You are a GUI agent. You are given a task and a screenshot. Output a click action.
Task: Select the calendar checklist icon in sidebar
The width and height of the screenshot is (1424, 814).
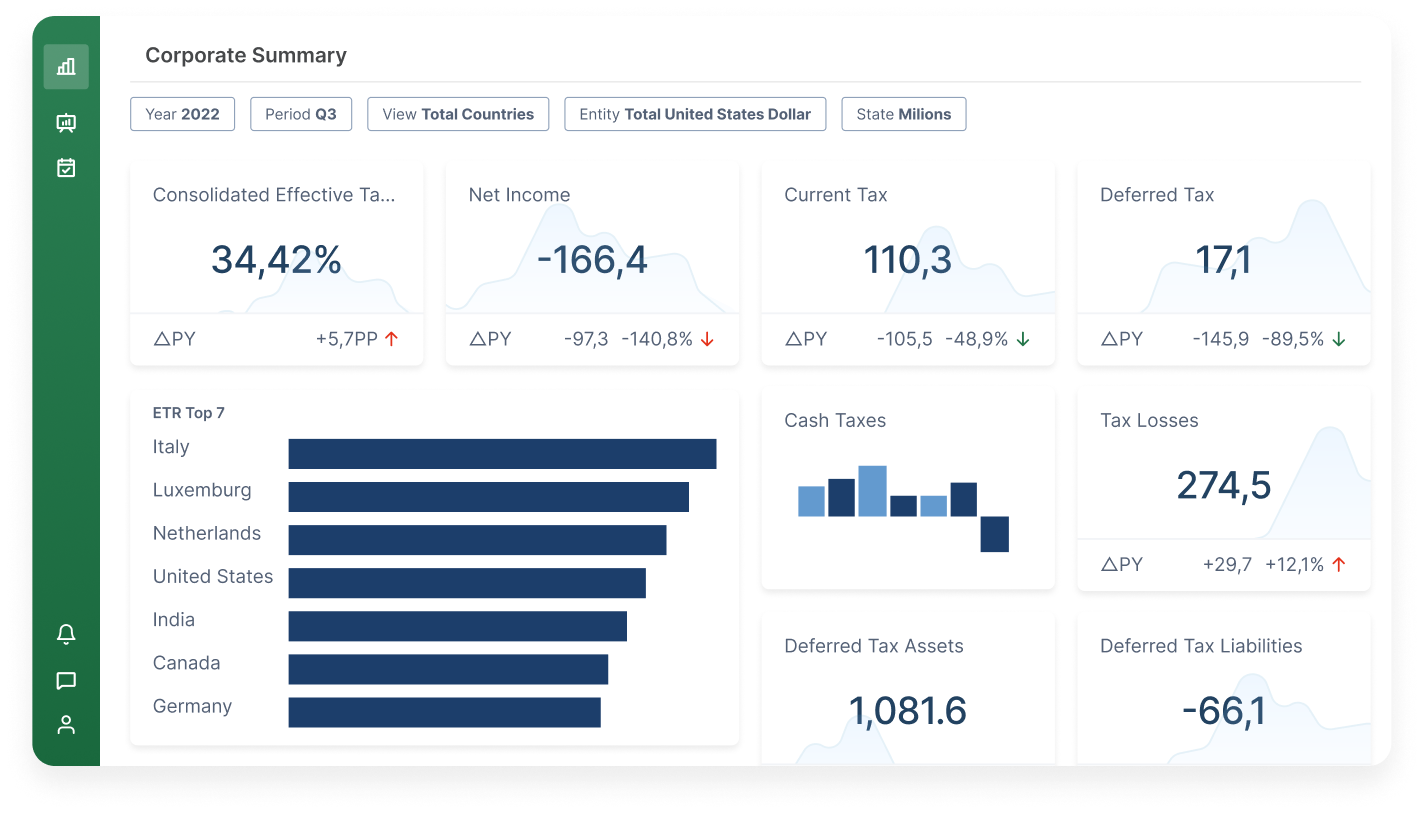[x=66, y=168]
